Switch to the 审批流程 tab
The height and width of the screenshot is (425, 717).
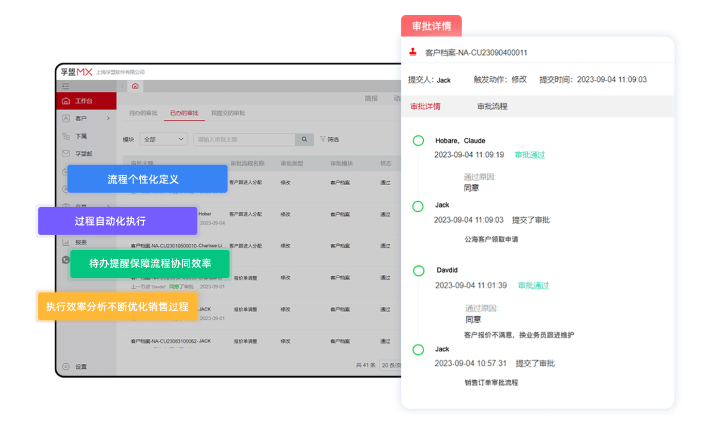491,105
